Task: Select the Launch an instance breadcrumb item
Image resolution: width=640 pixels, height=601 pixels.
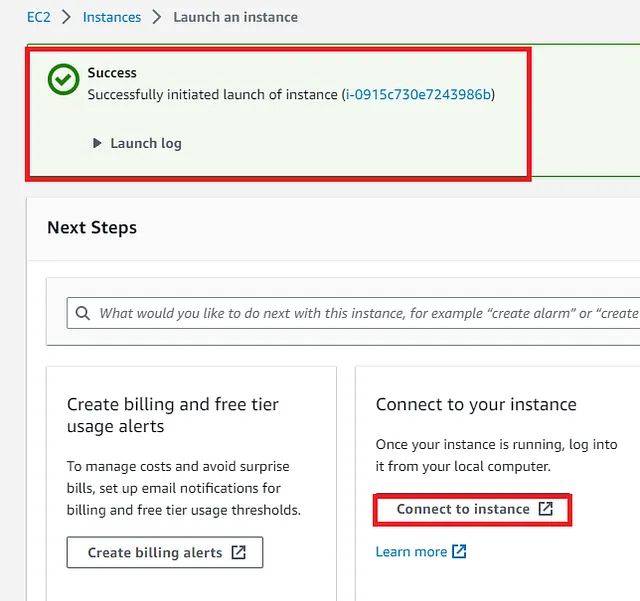Action: 236,17
